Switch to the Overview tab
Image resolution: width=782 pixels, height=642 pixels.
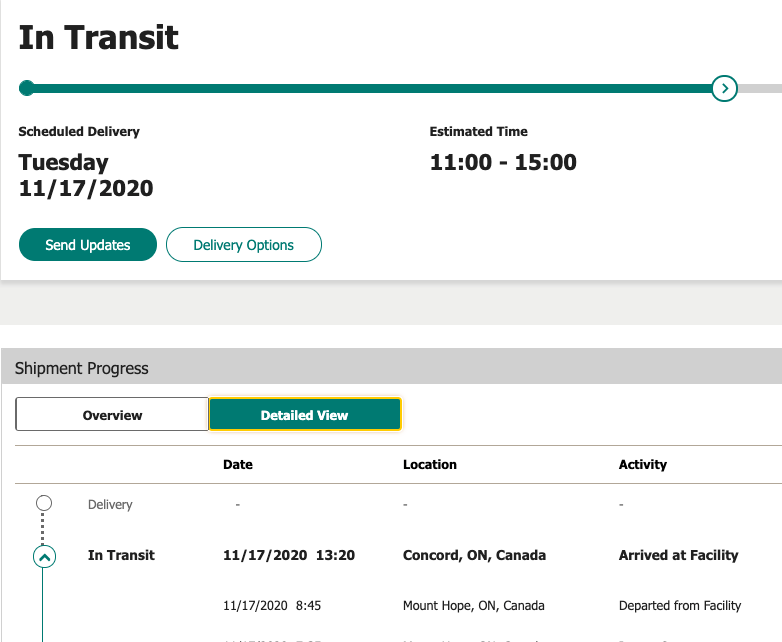pos(112,415)
